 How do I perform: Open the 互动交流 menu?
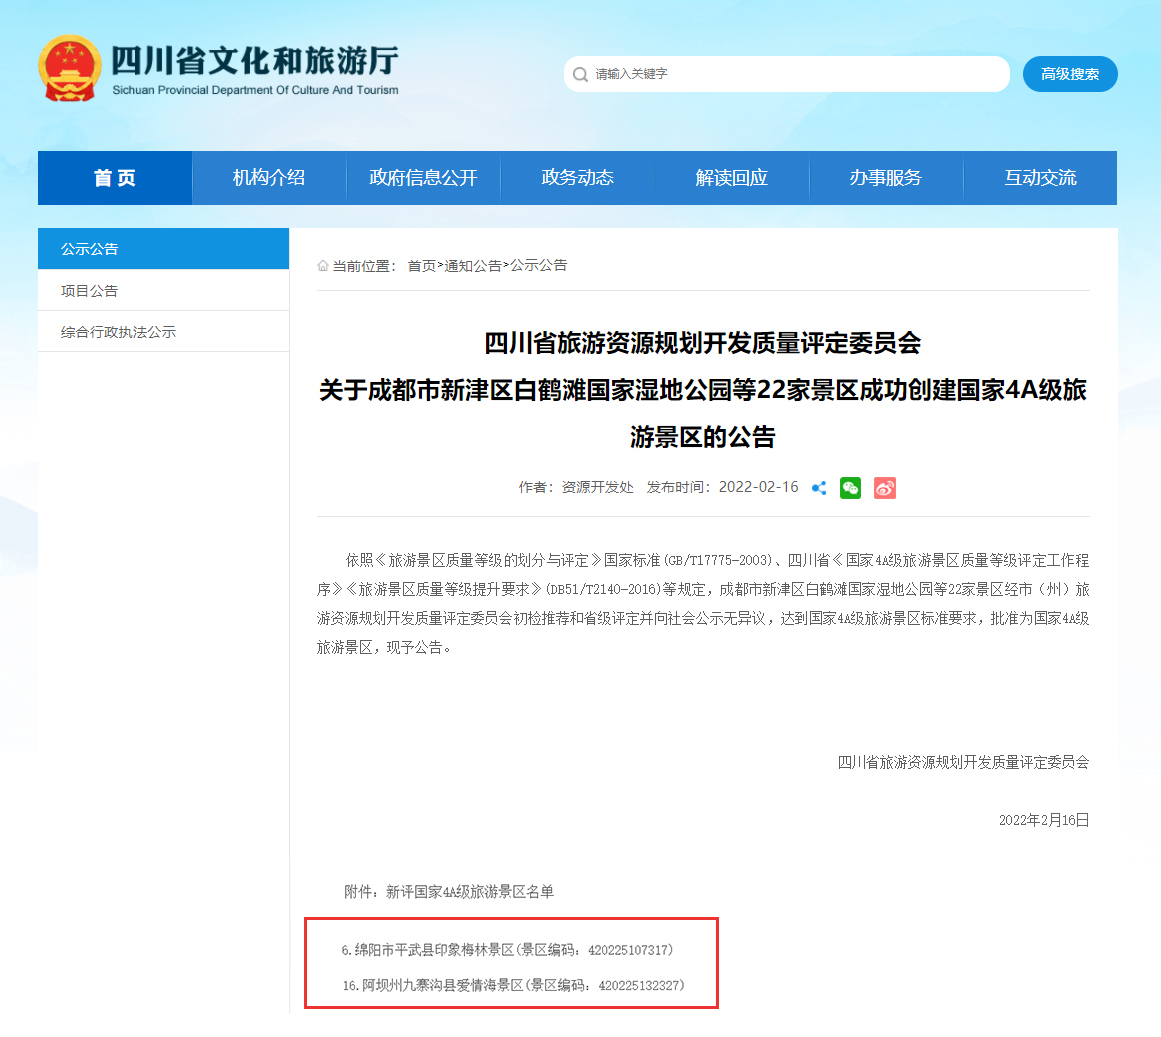(1041, 177)
